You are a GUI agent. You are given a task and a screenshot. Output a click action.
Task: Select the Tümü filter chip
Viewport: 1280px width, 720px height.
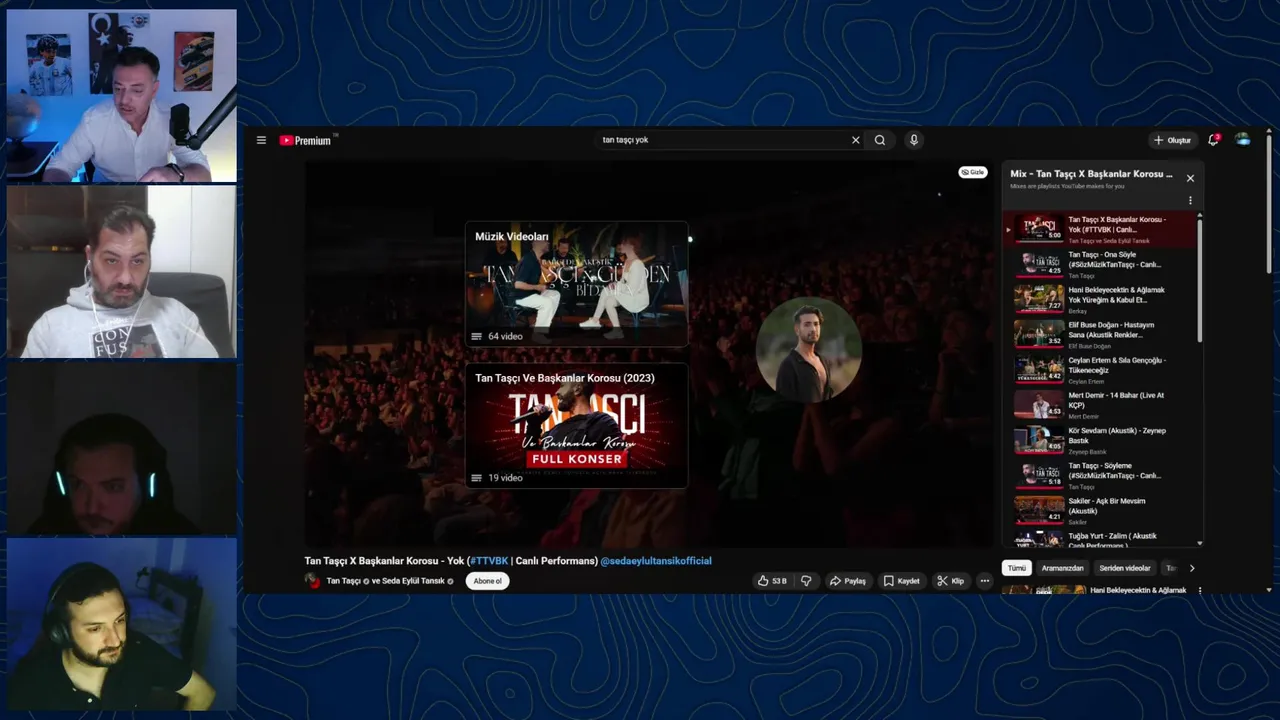1017,568
